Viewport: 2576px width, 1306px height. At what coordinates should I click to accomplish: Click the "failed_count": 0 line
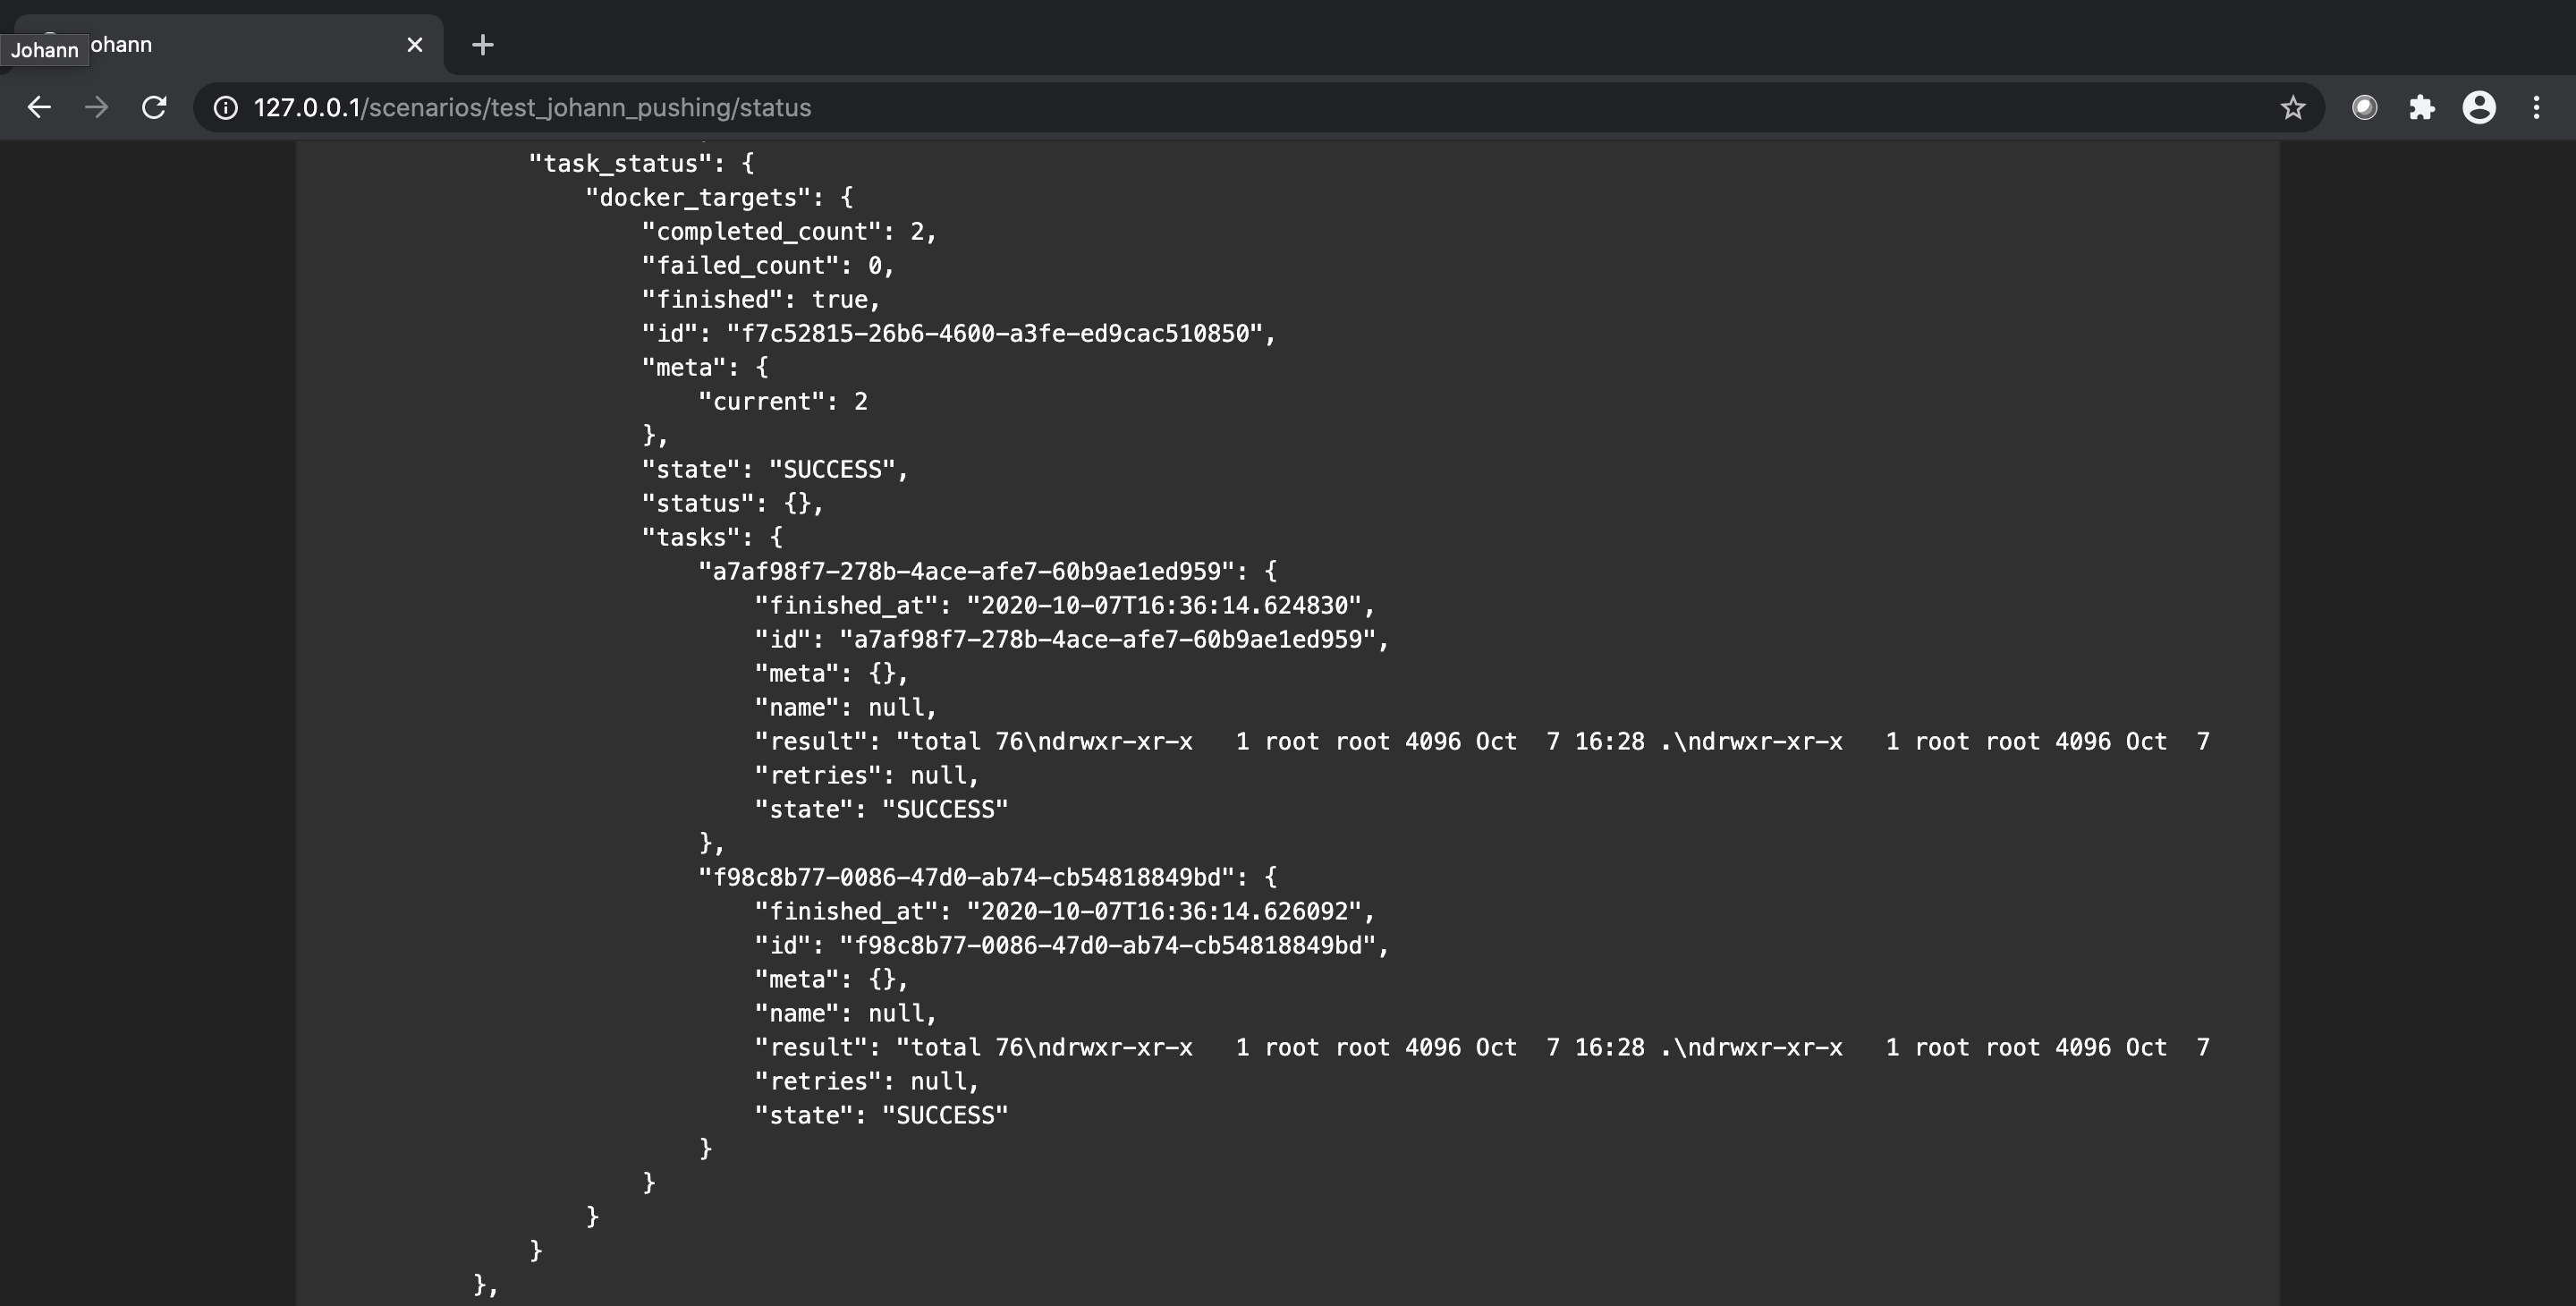pyautogui.click(x=768, y=265)
